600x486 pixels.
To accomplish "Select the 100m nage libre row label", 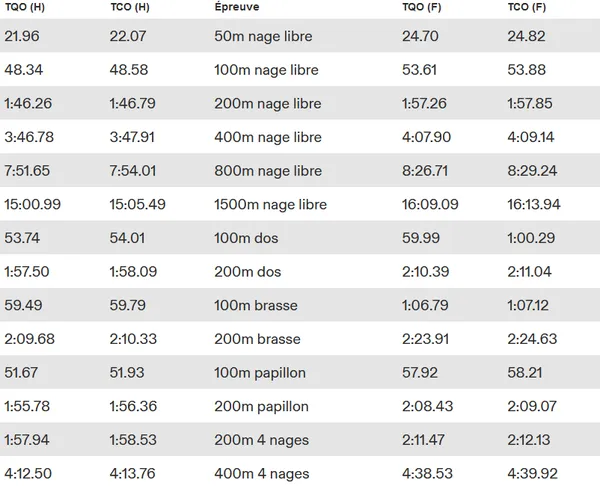I will [267, 70].
